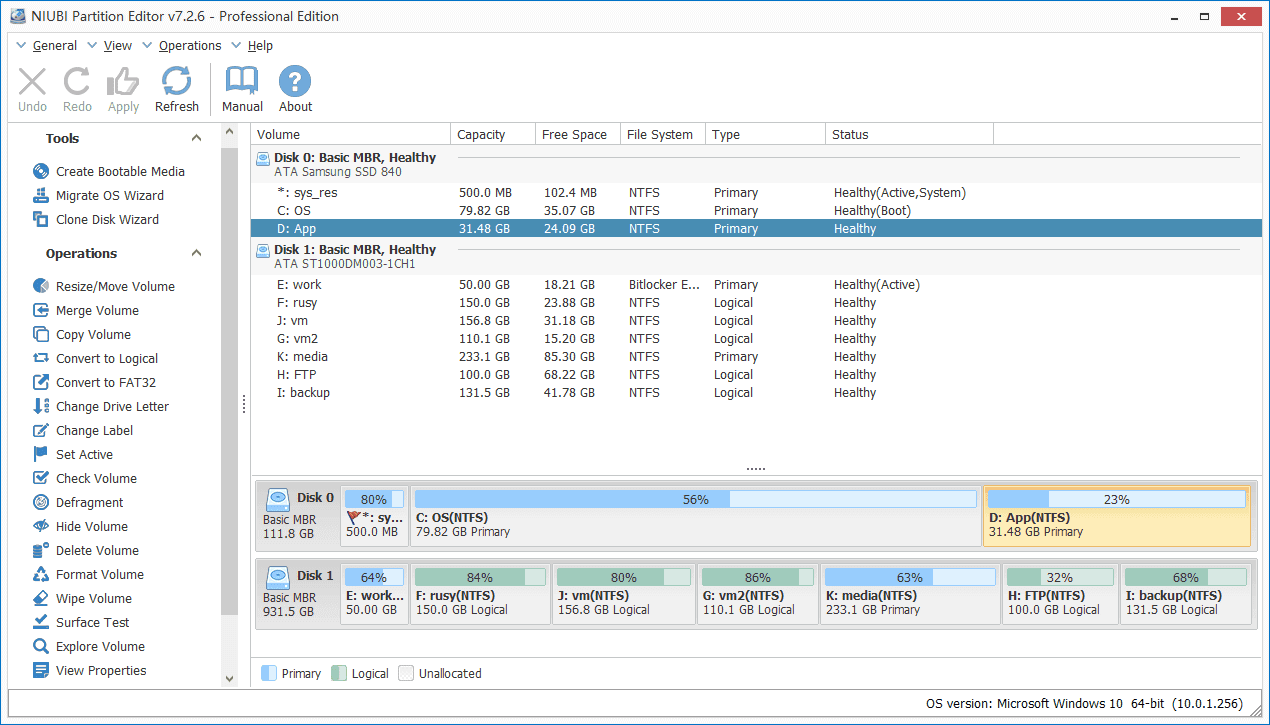Click the Defragment icon in Operations
This screenshot has height=725, width=1270.
point(41,503)
